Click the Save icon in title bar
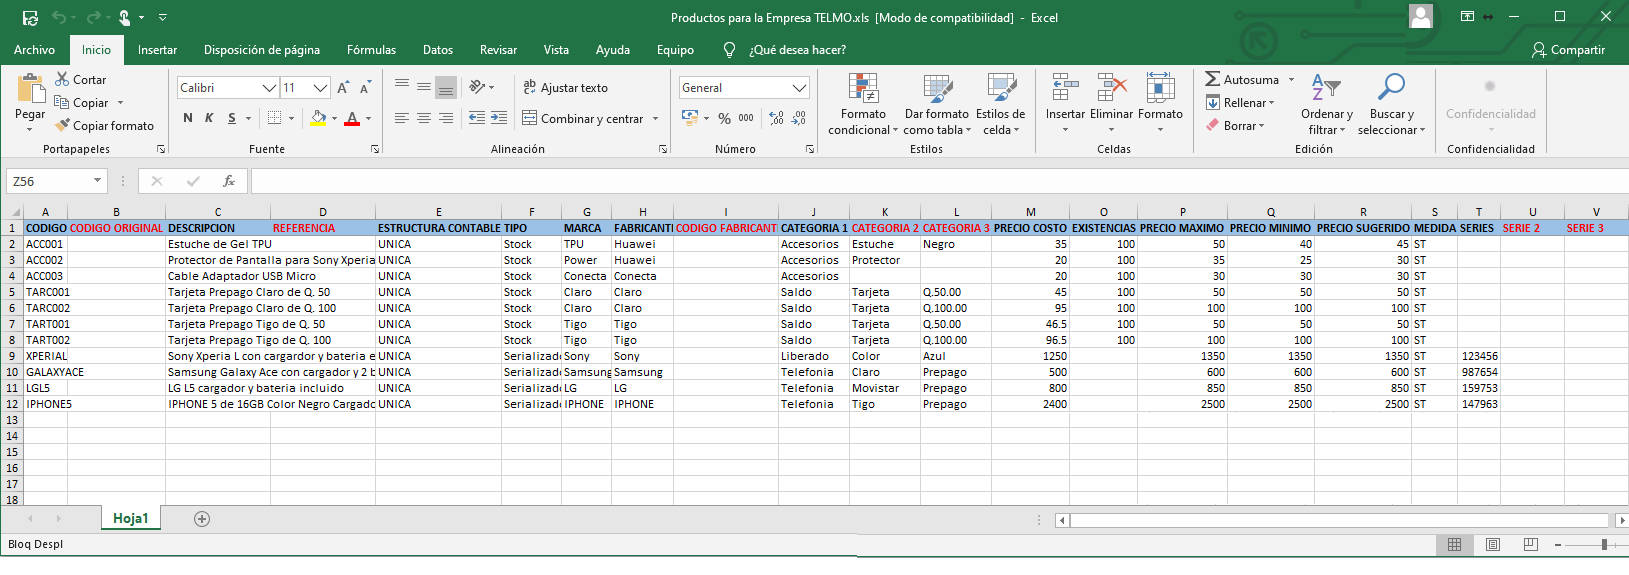The height and width of the screenshot is (575, 1629). tap(30, 18)
